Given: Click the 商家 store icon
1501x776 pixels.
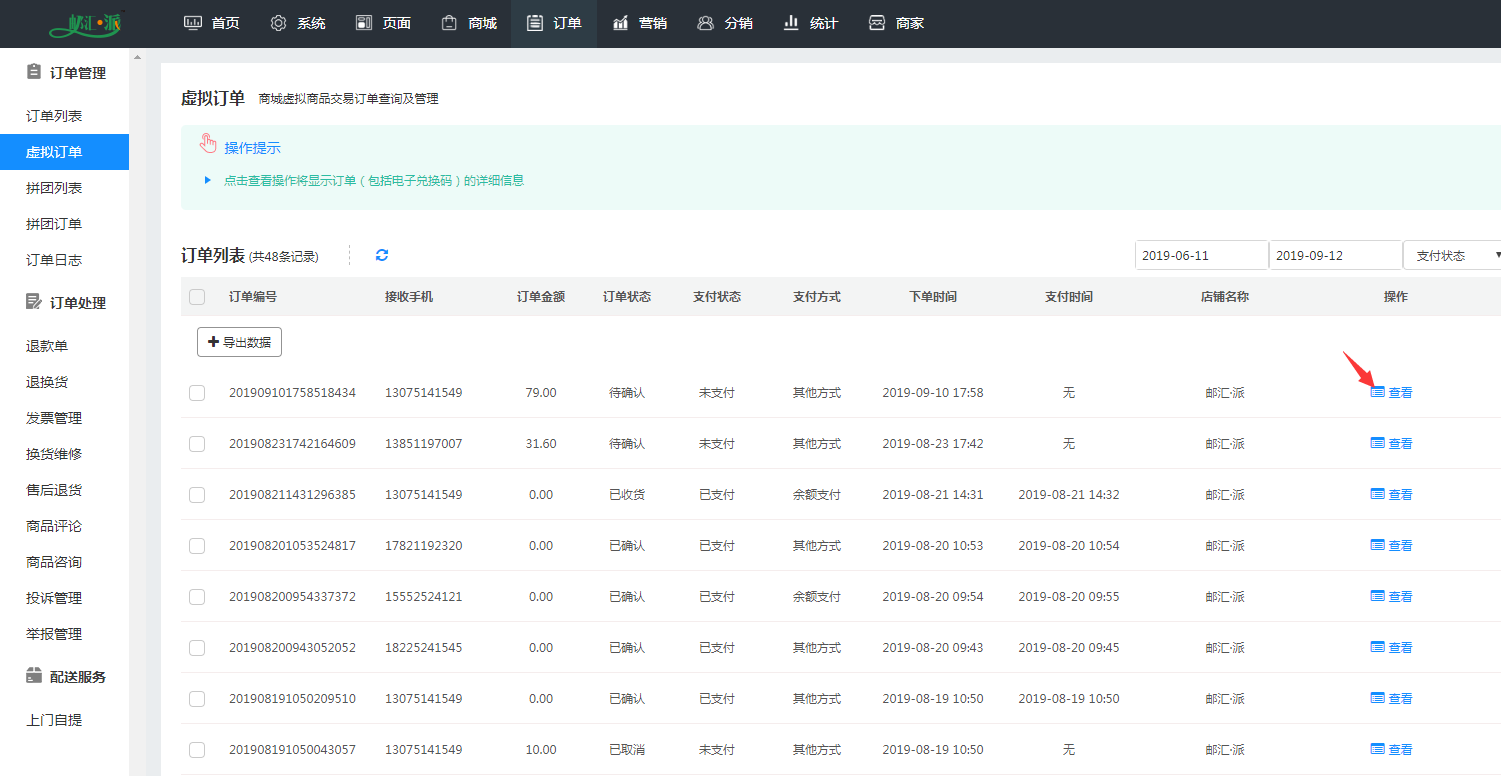Looking at the screenshot, I should (x=877, y=23).
